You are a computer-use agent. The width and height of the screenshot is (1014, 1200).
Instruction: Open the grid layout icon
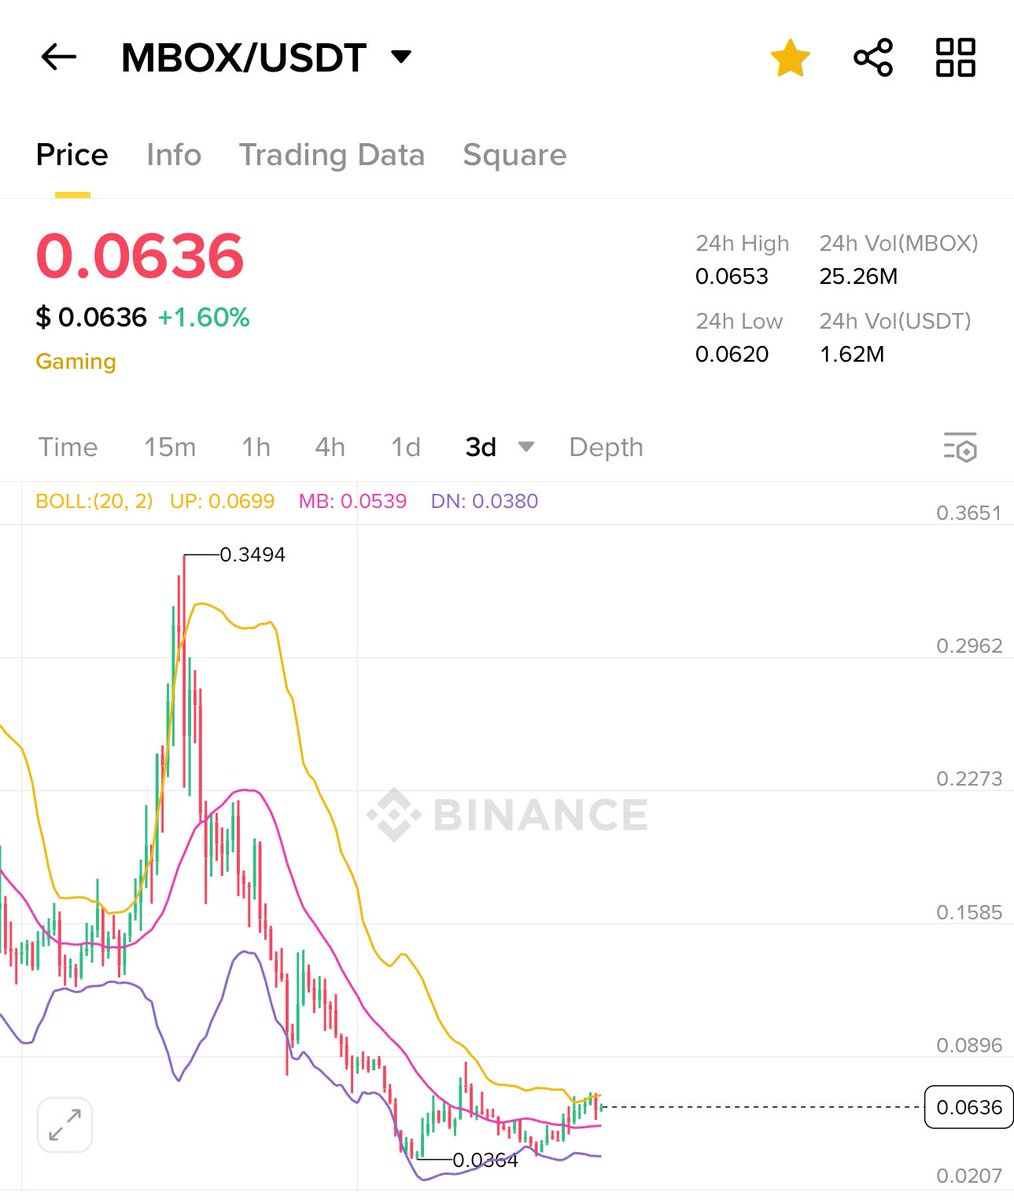click(x=955, y=58)
